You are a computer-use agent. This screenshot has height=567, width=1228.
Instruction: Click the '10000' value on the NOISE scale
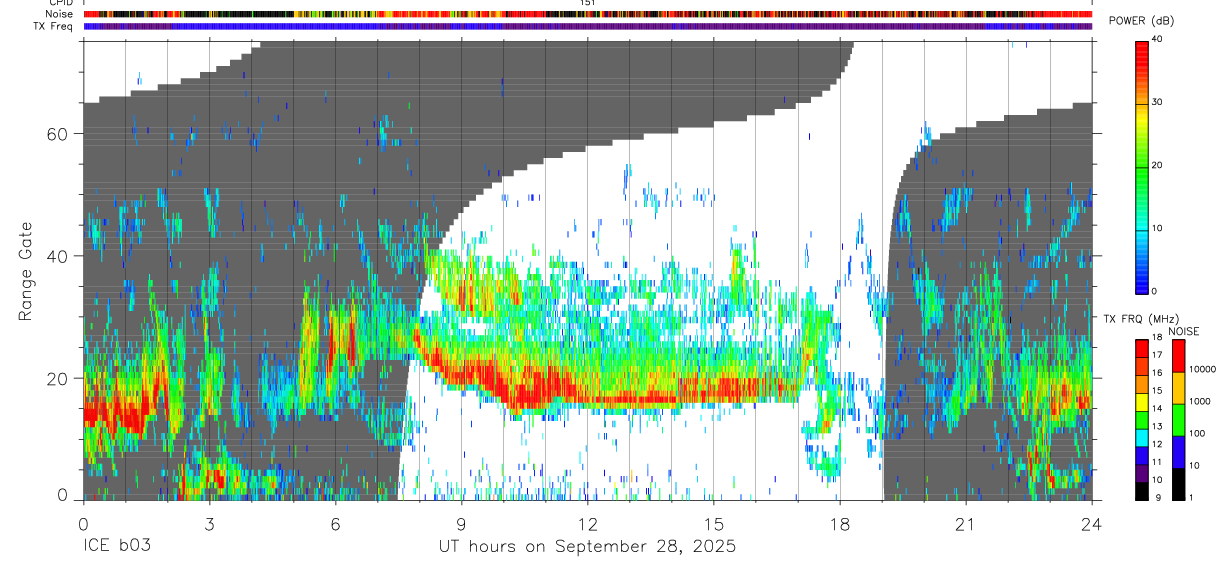(1202, 370)
